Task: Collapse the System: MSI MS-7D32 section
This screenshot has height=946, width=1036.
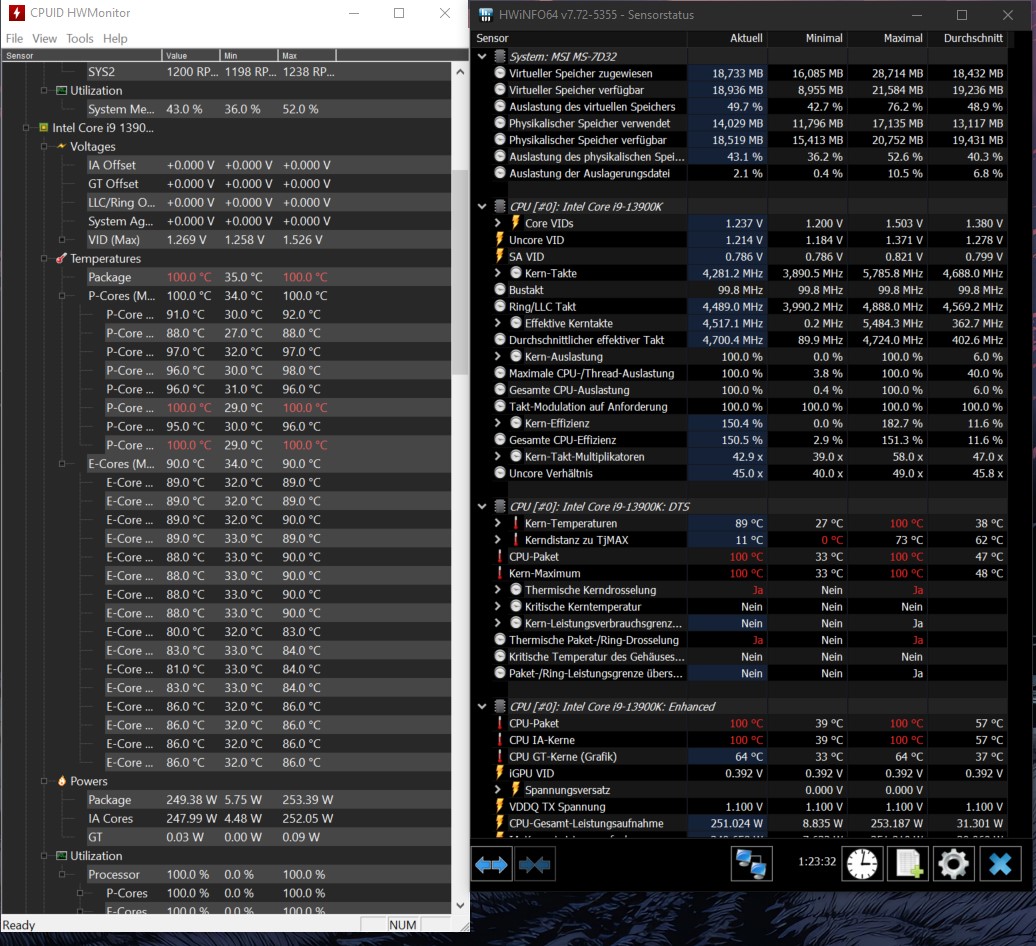Action: (482, 56)
